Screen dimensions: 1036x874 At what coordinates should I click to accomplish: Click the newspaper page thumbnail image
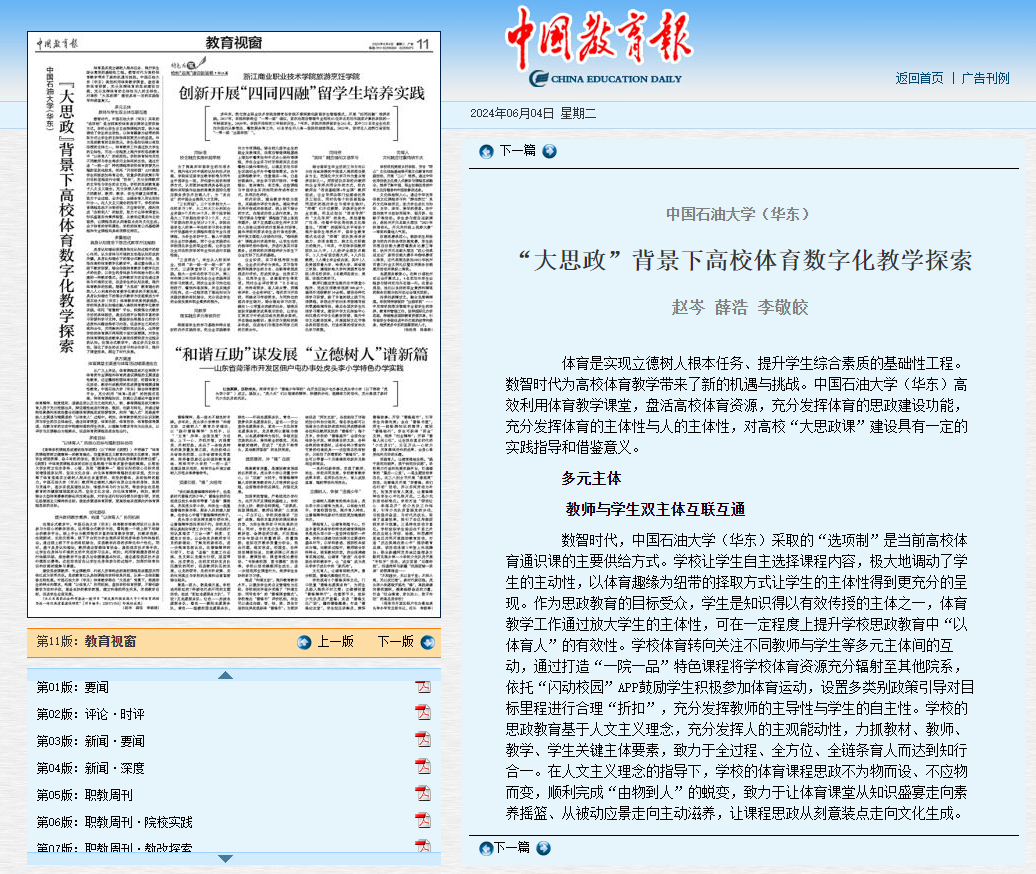pyautogui.click(x=234, y=324)
